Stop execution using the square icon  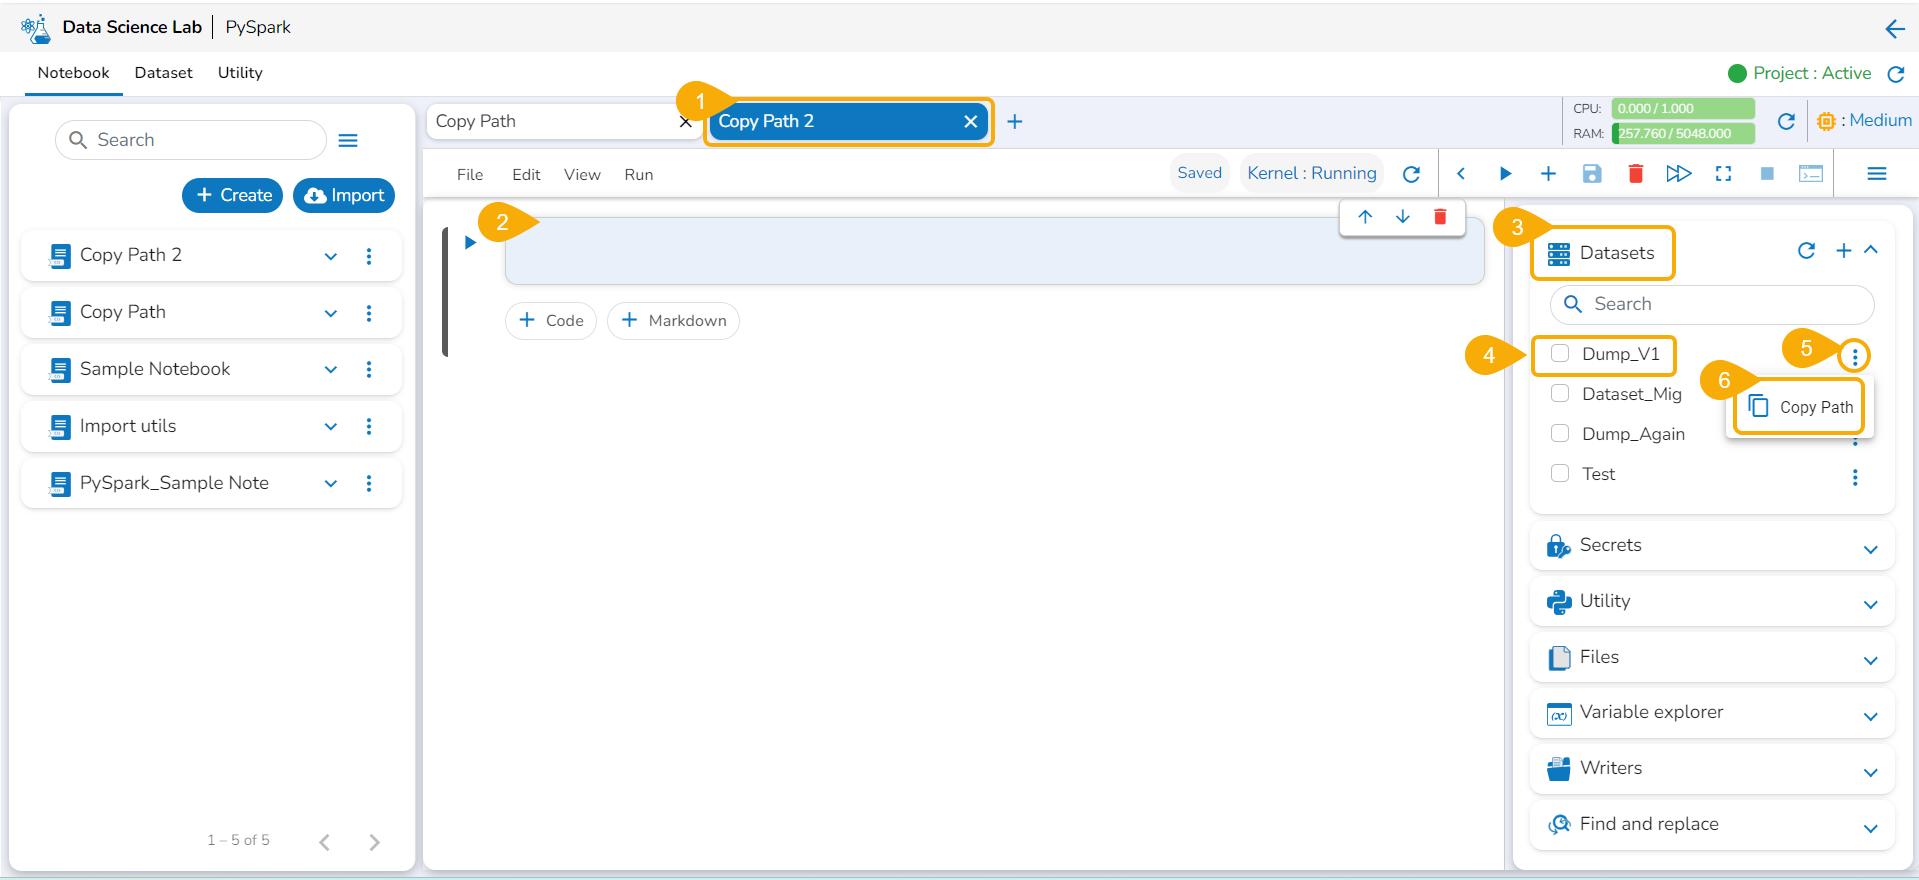(x=1767, y=174)
